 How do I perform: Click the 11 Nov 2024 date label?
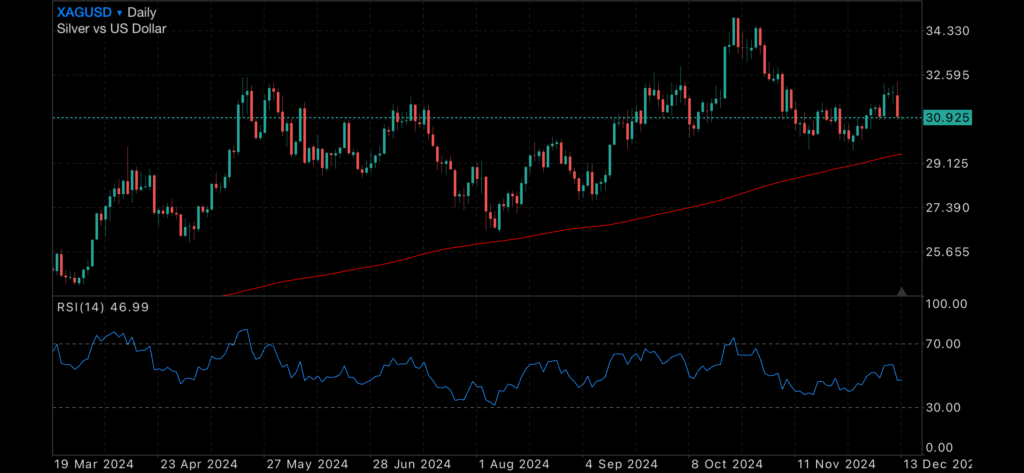coord(835,464)
